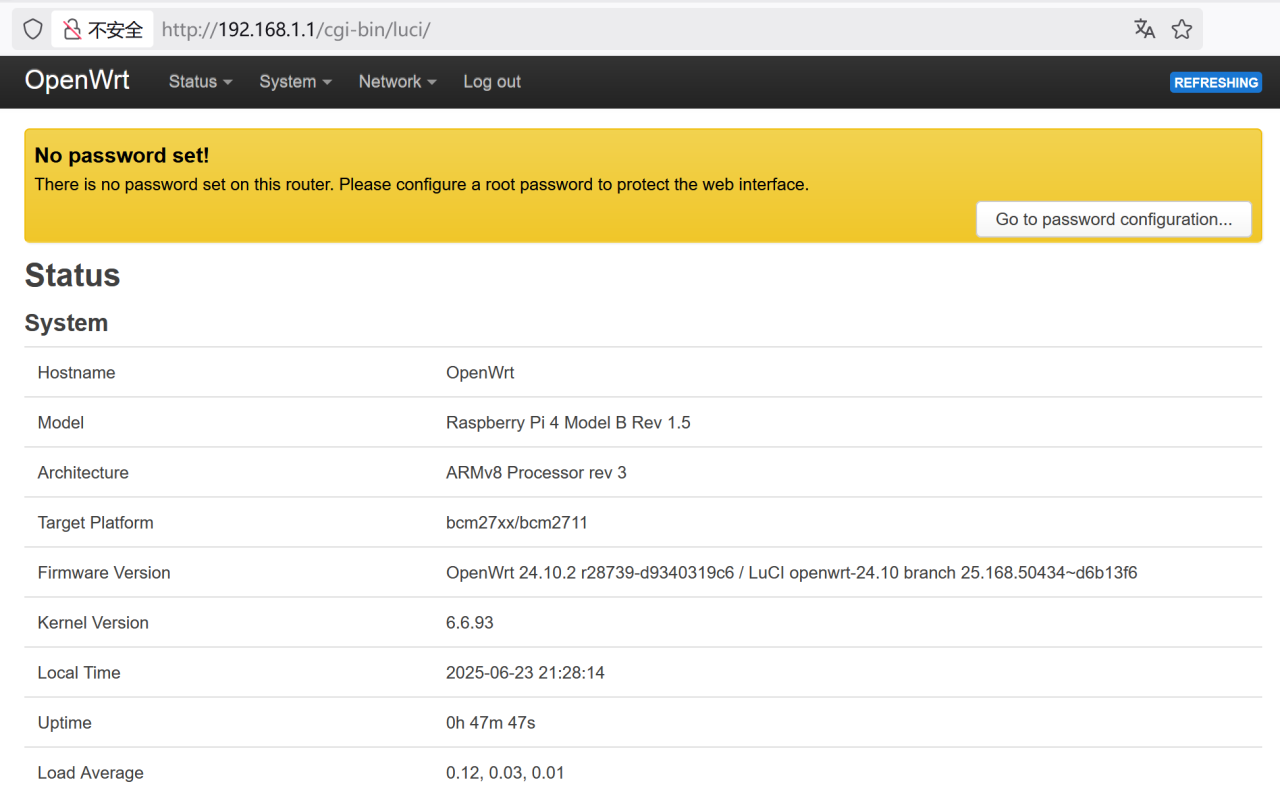Select the '0.12, 0.03, 0.01' load value
The image size is (1280, 803).
505,773
